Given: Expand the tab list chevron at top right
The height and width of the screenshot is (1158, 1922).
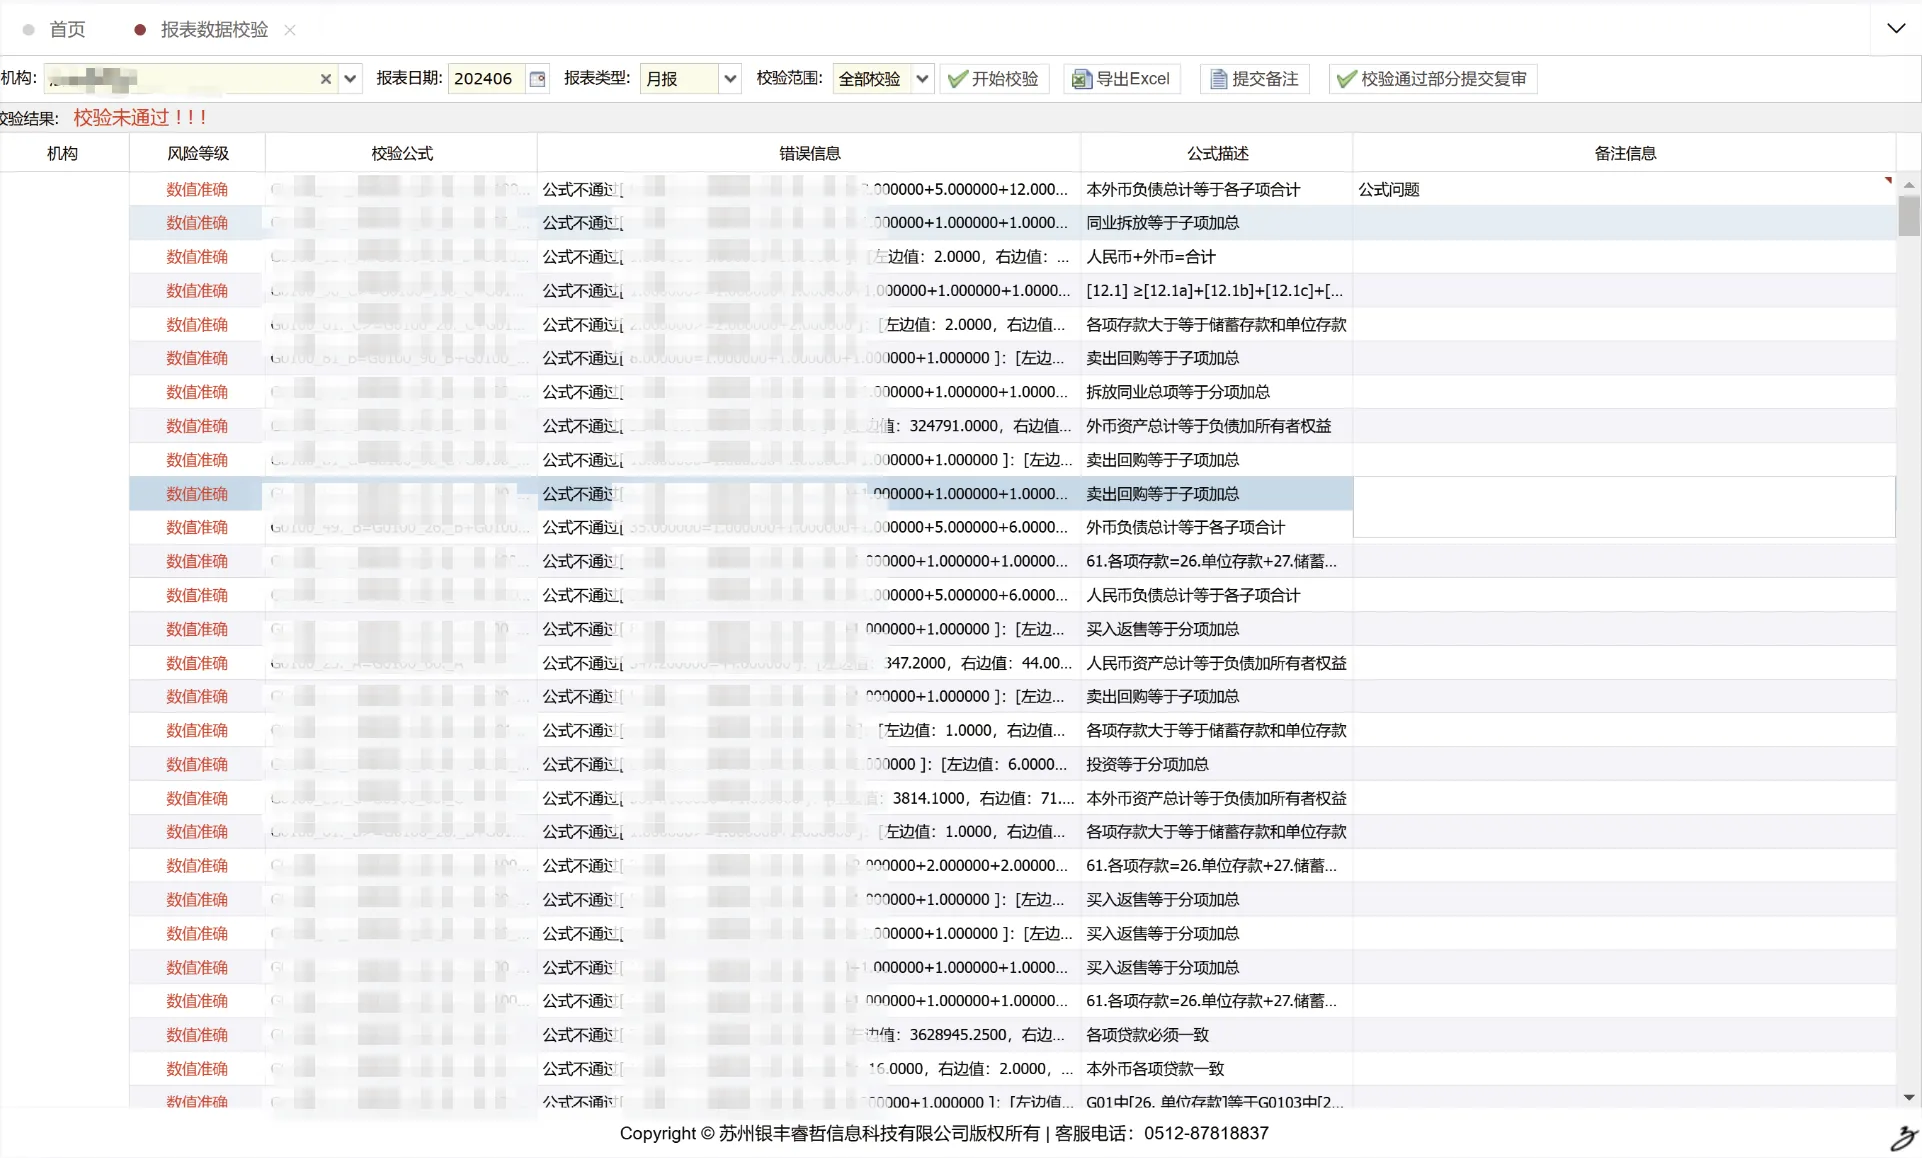Looking at the screenshot, I should [1896, 28].
